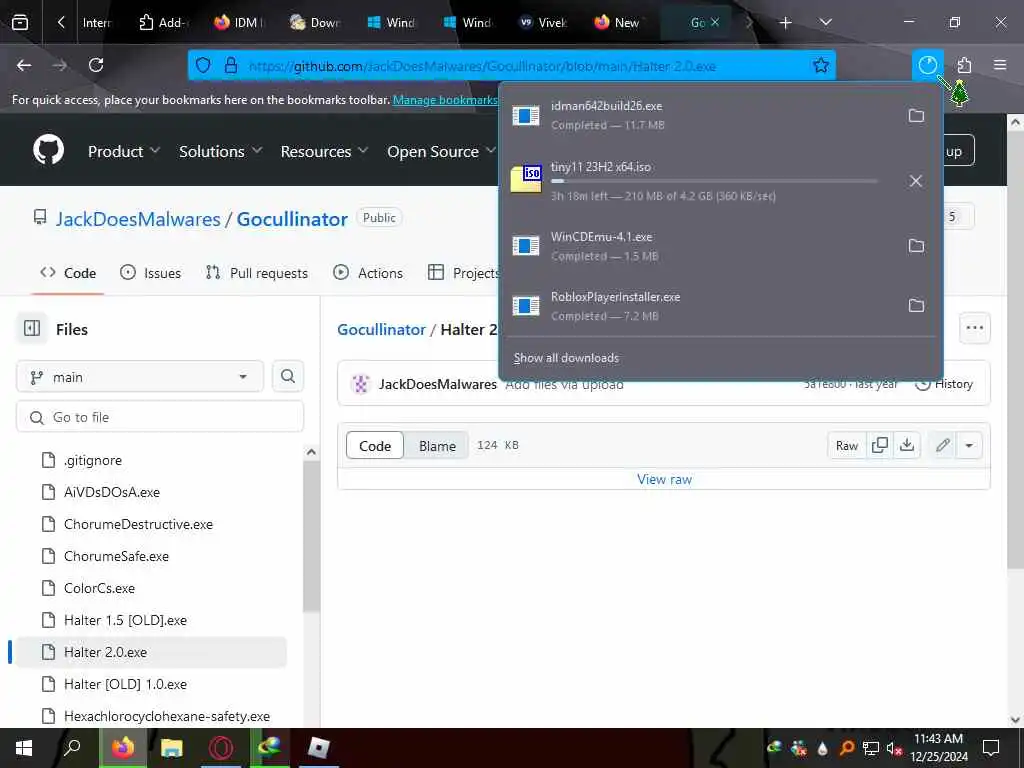
Task: Focus the Go to file field
Action: coord(160,417)
